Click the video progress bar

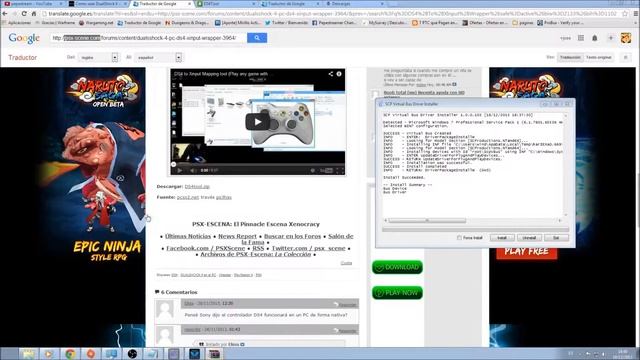click(258, 164)
